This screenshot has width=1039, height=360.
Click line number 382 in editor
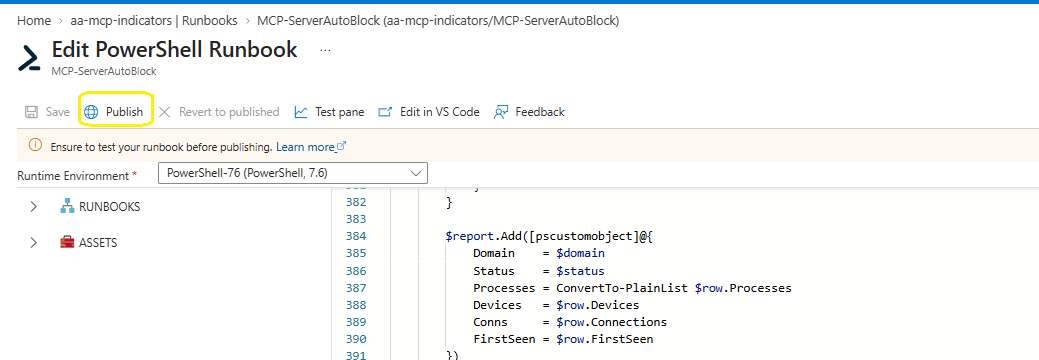pyautogui.click(x=356, y=202)
